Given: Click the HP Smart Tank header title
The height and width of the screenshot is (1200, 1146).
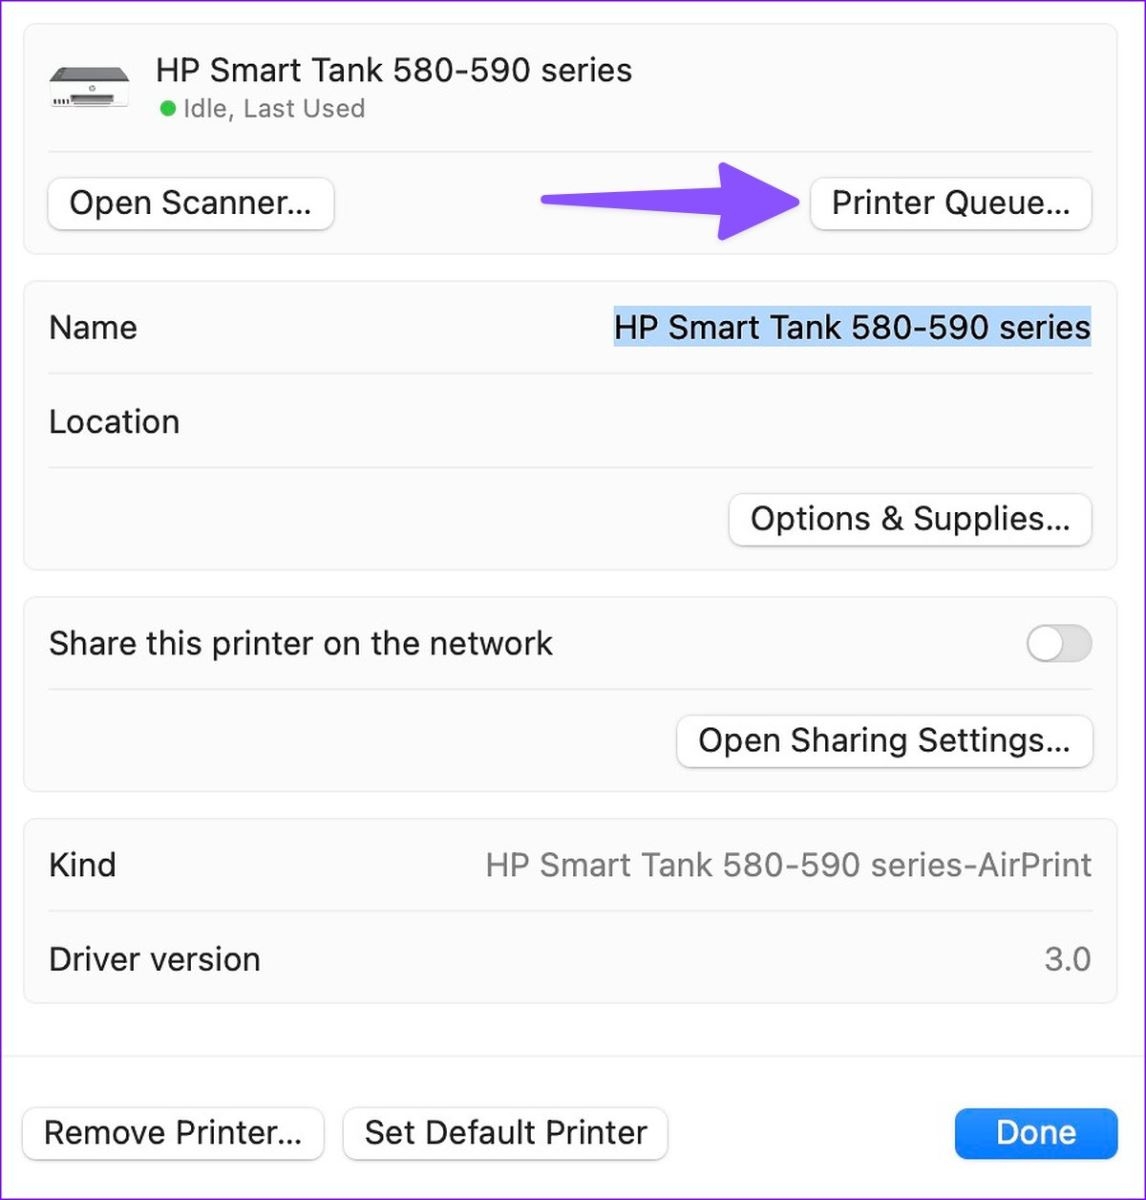Looking at the screenshot, I should pyautogui.click(x=394, y=71).
